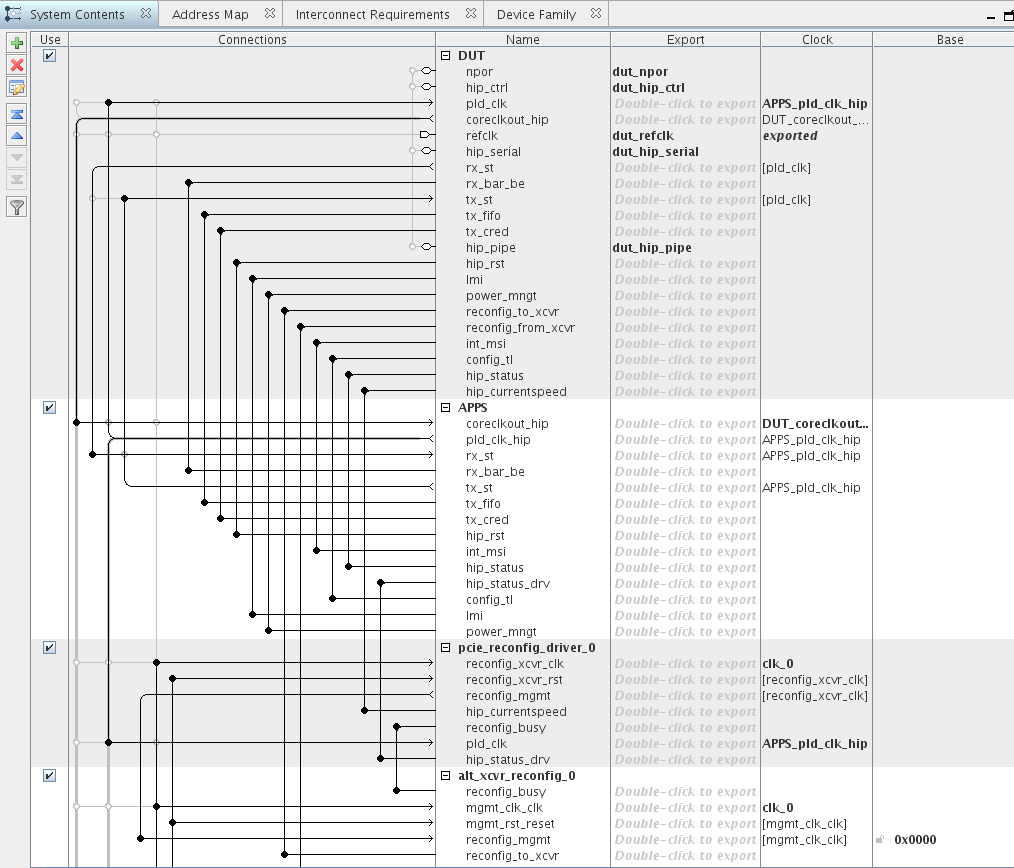Select the APPS hip_status_drv interface
The image size is (1014, 868).
508,584
